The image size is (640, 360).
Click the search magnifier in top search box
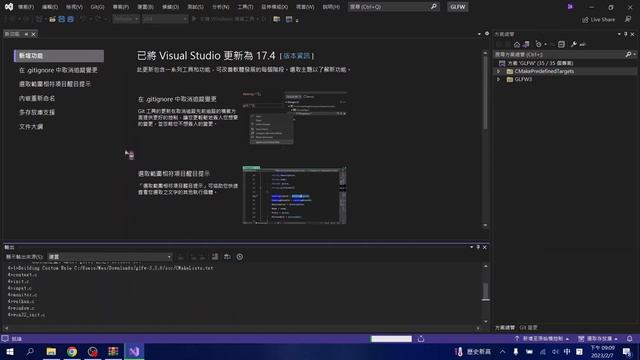433,7
